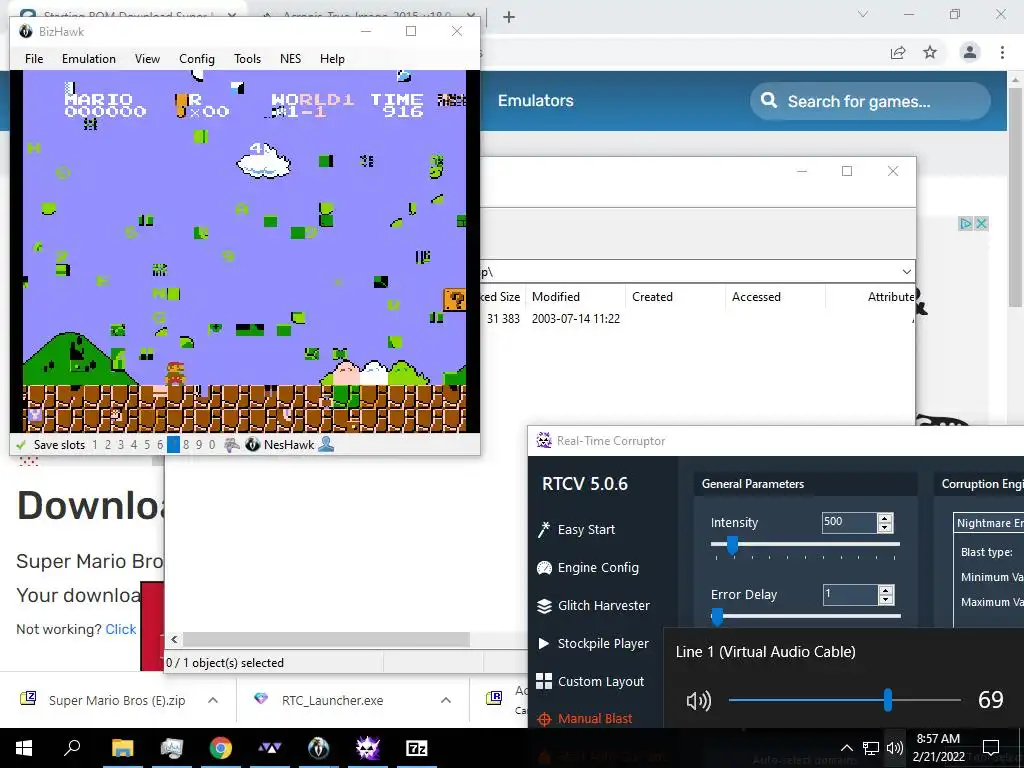Open BizHawk Emulation menu
Image resolution: width=1024 pixels, height=768 pixels.
pyautogui.click(x=89, y=59)
